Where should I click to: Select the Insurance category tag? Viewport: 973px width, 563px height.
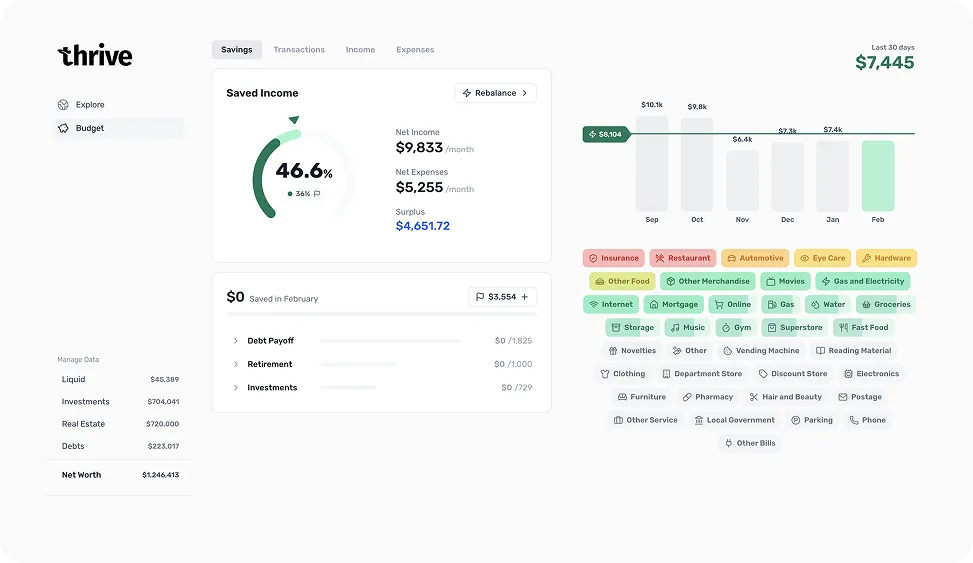coord(614,258)
